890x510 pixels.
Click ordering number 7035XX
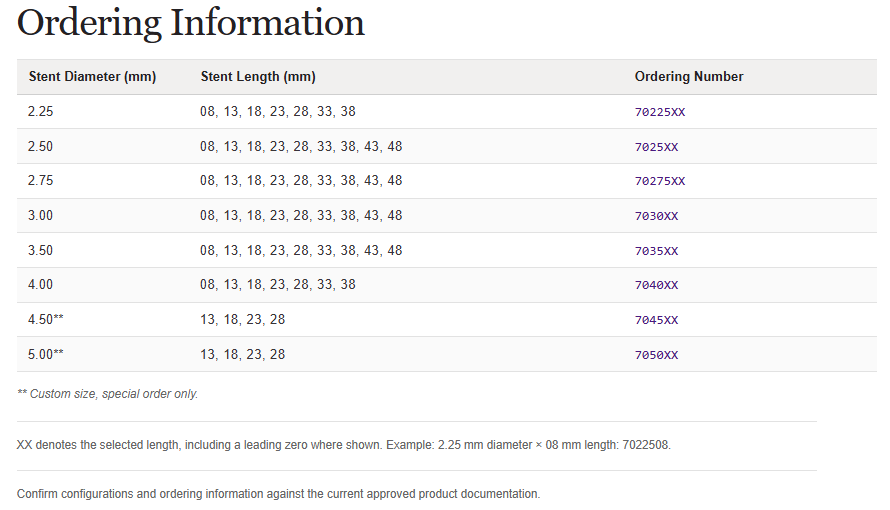click(656, 251)
